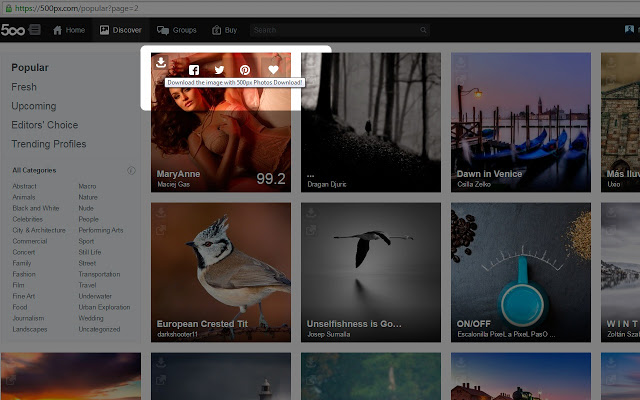Viewport: 640px width, 400px height.
Task: Open the ON/OFF coffee cup photo
Action: coord(521,272)
